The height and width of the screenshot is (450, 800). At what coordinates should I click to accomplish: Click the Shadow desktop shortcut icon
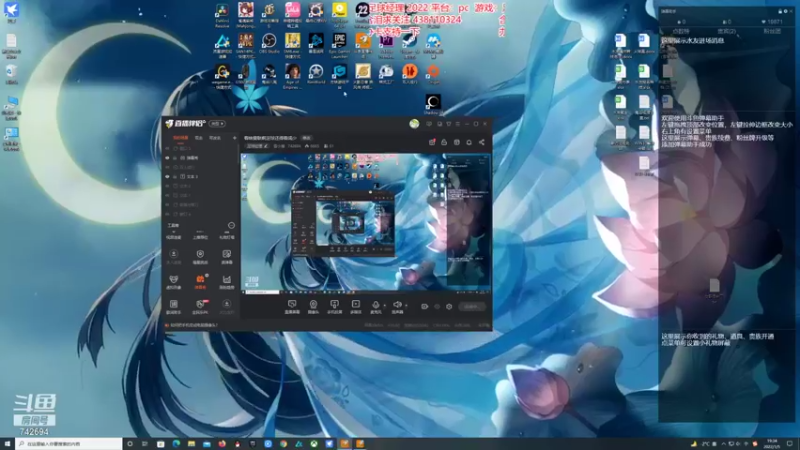pyautogui.click(x=433, y=104)
